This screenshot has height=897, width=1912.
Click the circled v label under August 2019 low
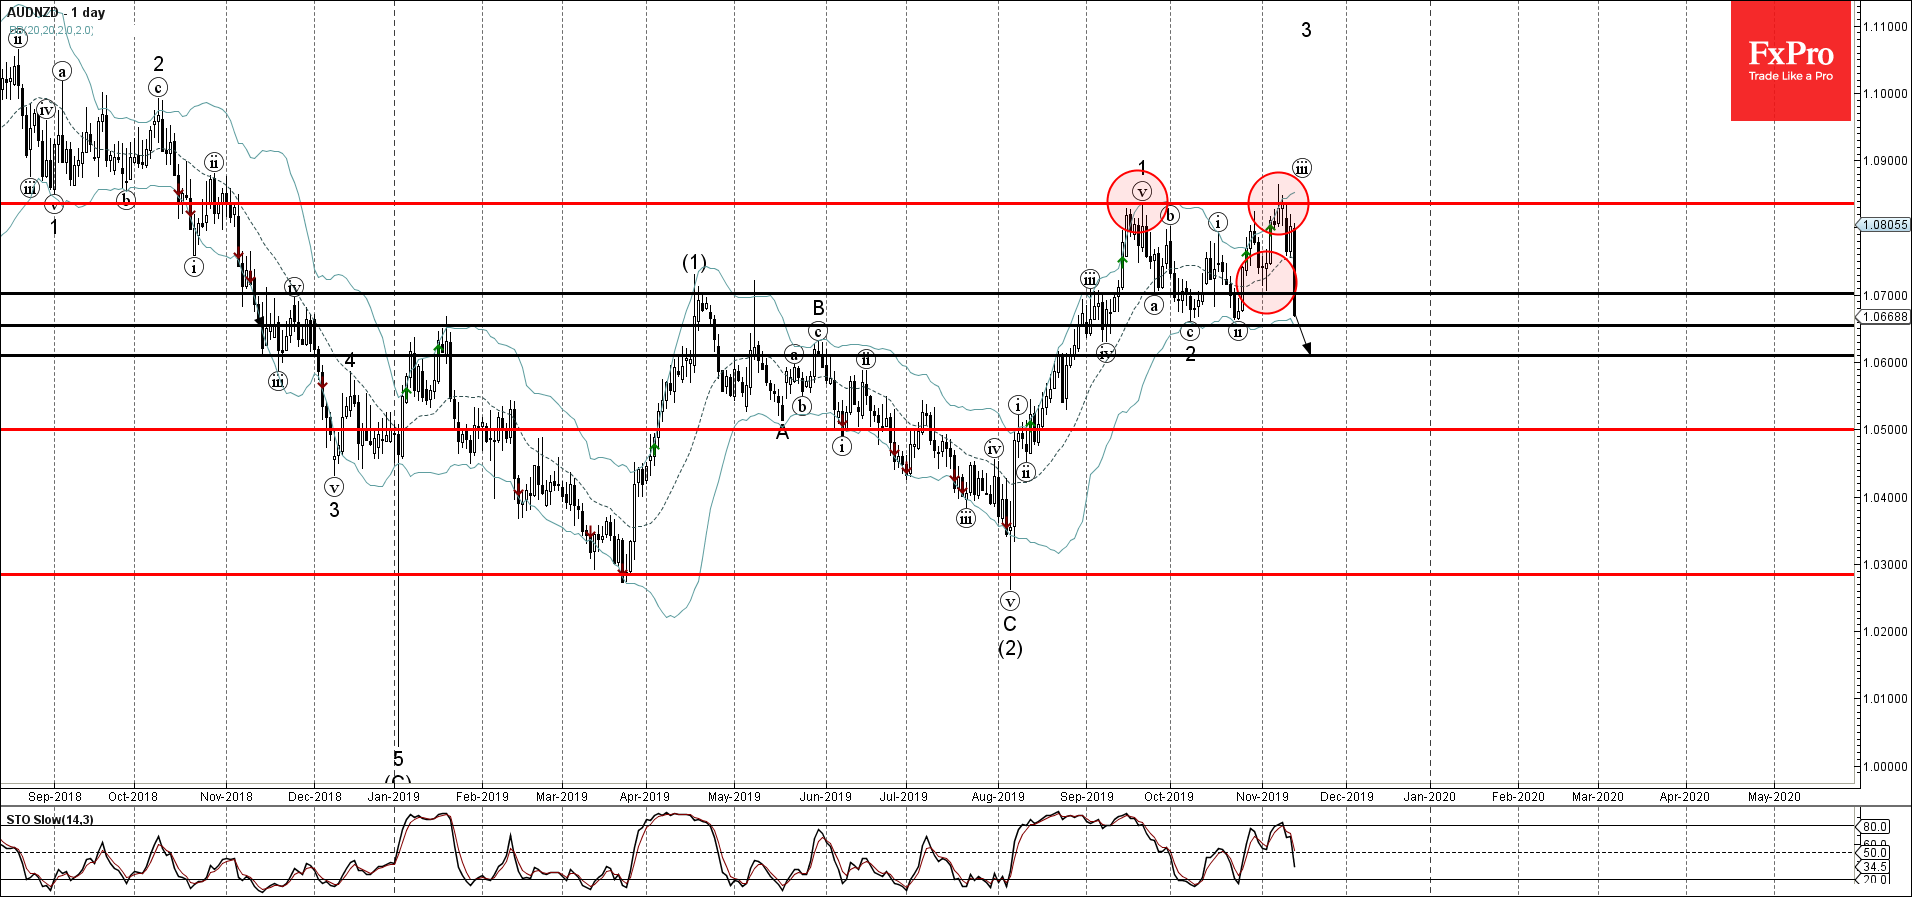(x=1010, y=601)
